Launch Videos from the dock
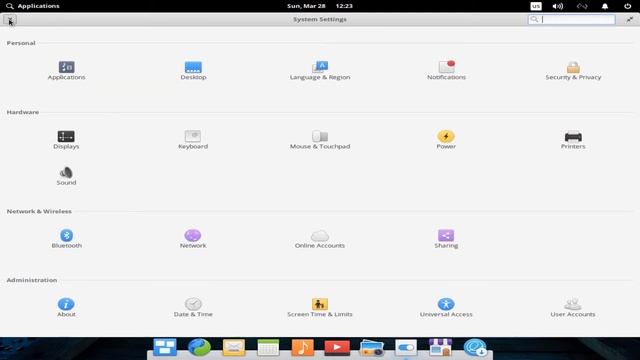 (x=337, y=347)
